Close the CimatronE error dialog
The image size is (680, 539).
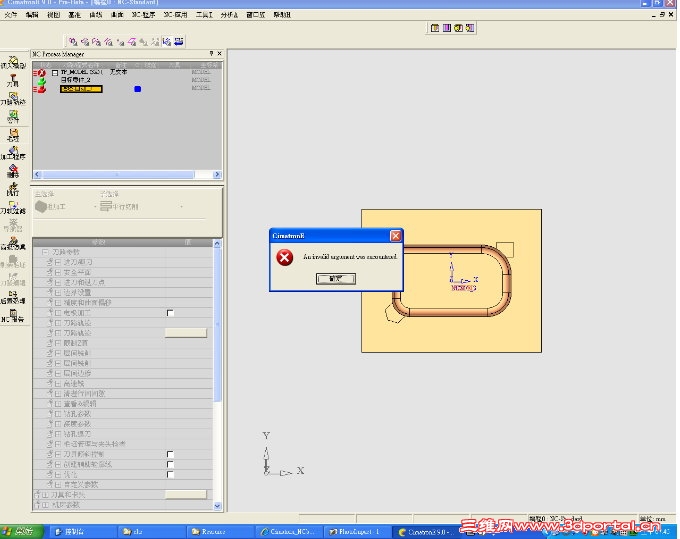(x=396, y=236)
